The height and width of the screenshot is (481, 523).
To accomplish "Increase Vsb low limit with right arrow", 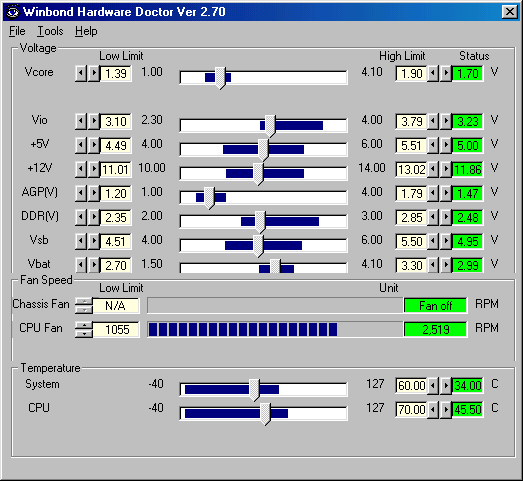I will (94, 242).
